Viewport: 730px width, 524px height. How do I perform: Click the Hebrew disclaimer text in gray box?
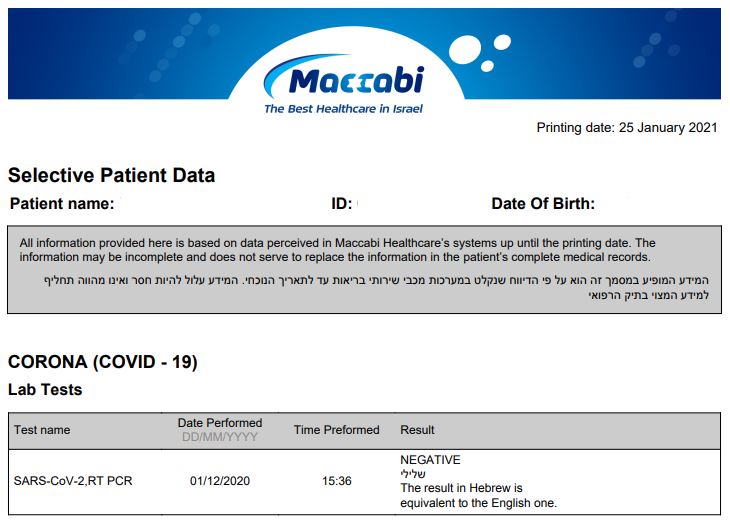376,288
